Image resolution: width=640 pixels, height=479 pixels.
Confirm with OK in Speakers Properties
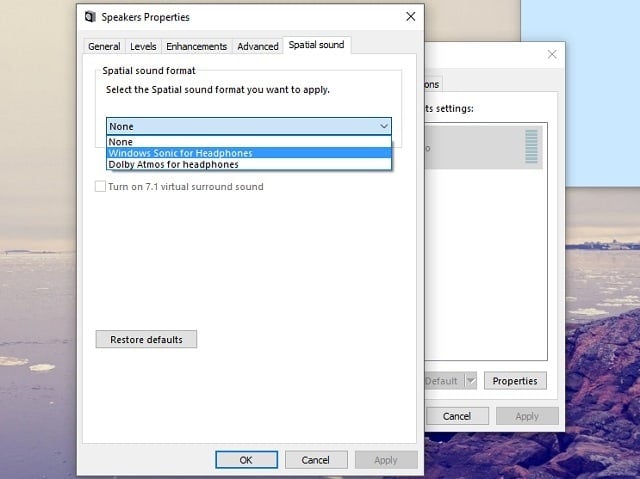(x=247, y=460)
